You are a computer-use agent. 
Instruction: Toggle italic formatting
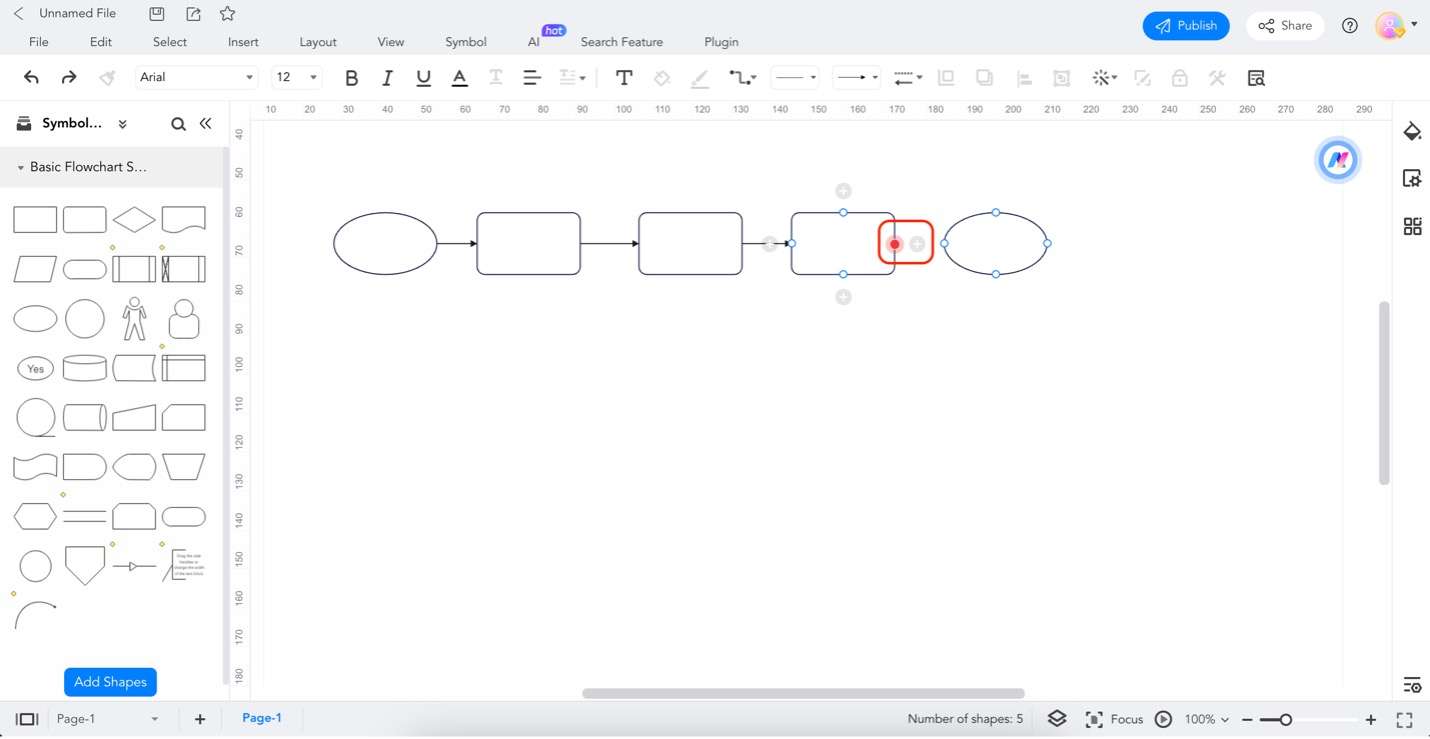(x=387, y=77)
